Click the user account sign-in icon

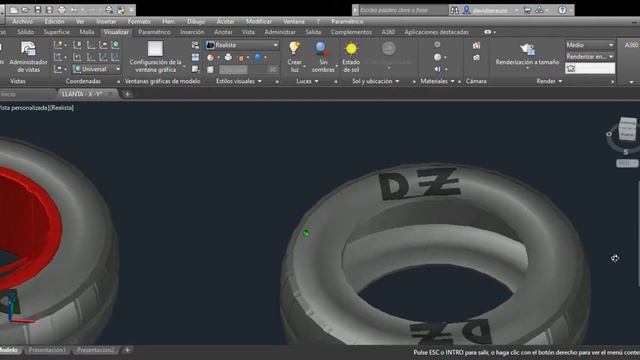[x=467, y=10]
